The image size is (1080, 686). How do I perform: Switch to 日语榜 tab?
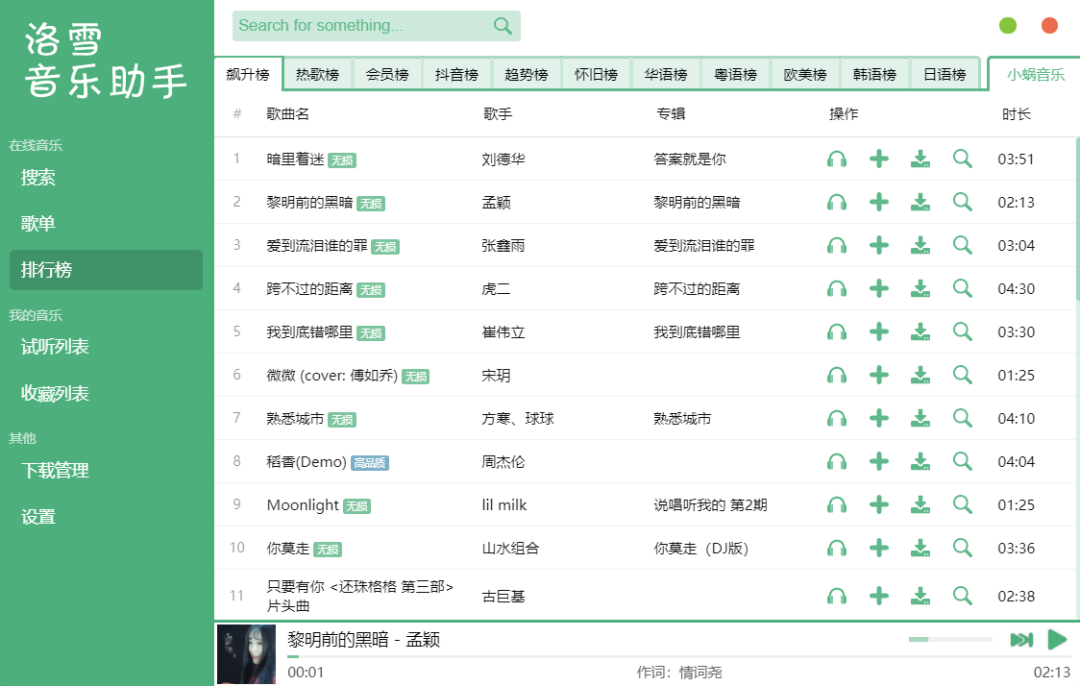(x=944, y=74)
